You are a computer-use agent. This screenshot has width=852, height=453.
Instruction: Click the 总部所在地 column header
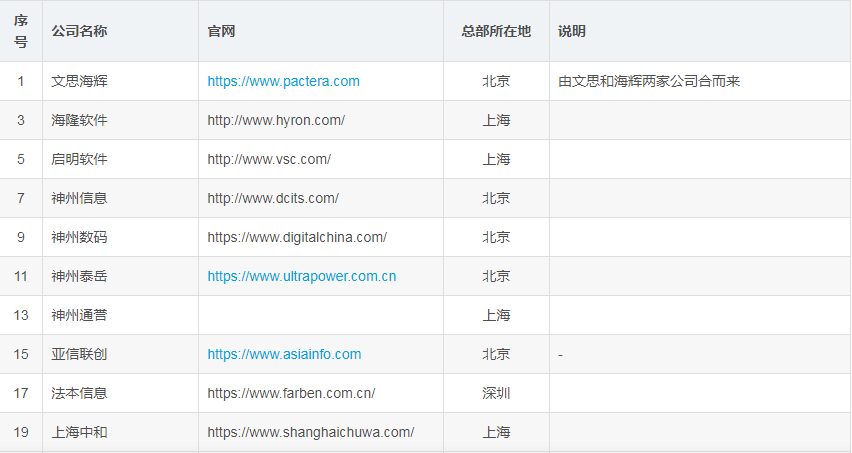tap(496, 31)
